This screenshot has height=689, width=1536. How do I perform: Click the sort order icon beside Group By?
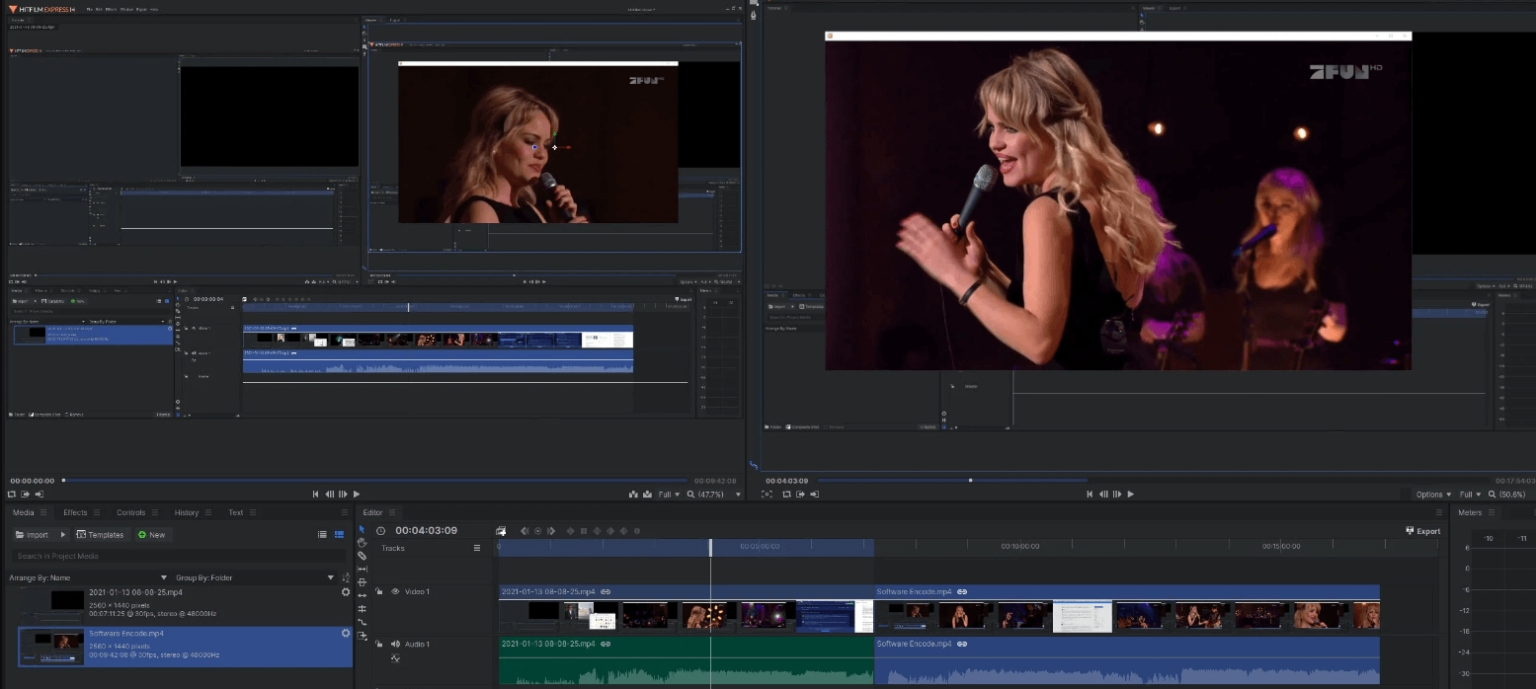tap(346, 578)
